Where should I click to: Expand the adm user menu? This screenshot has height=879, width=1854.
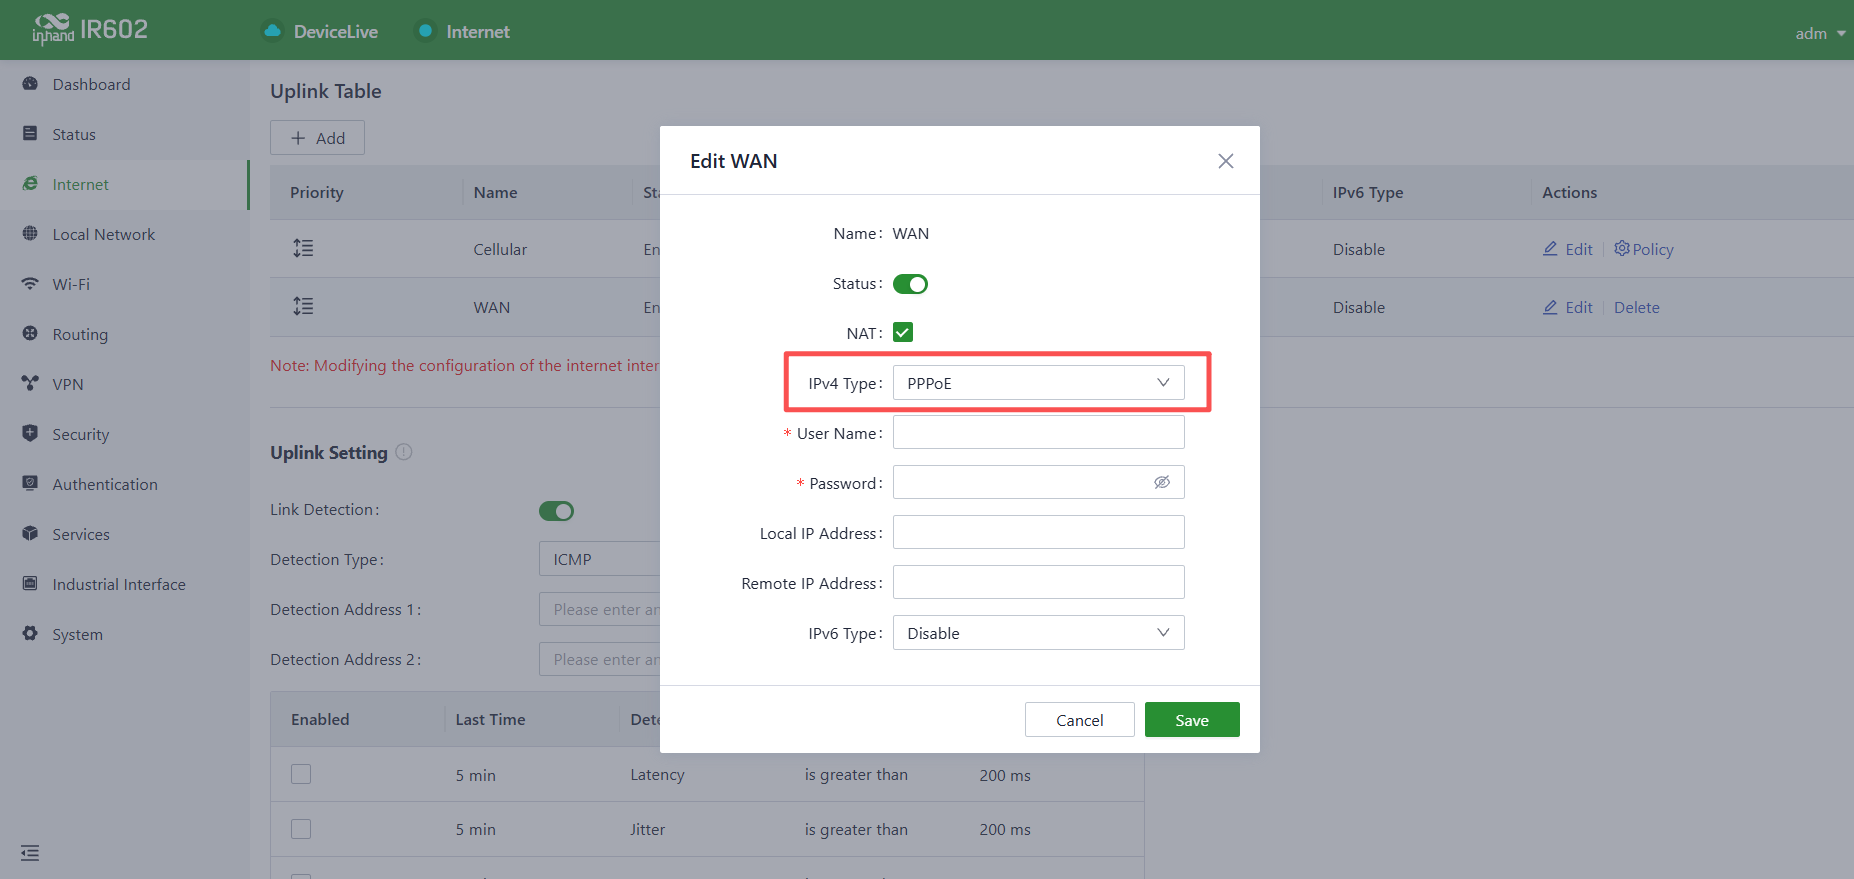(1820, 33)
